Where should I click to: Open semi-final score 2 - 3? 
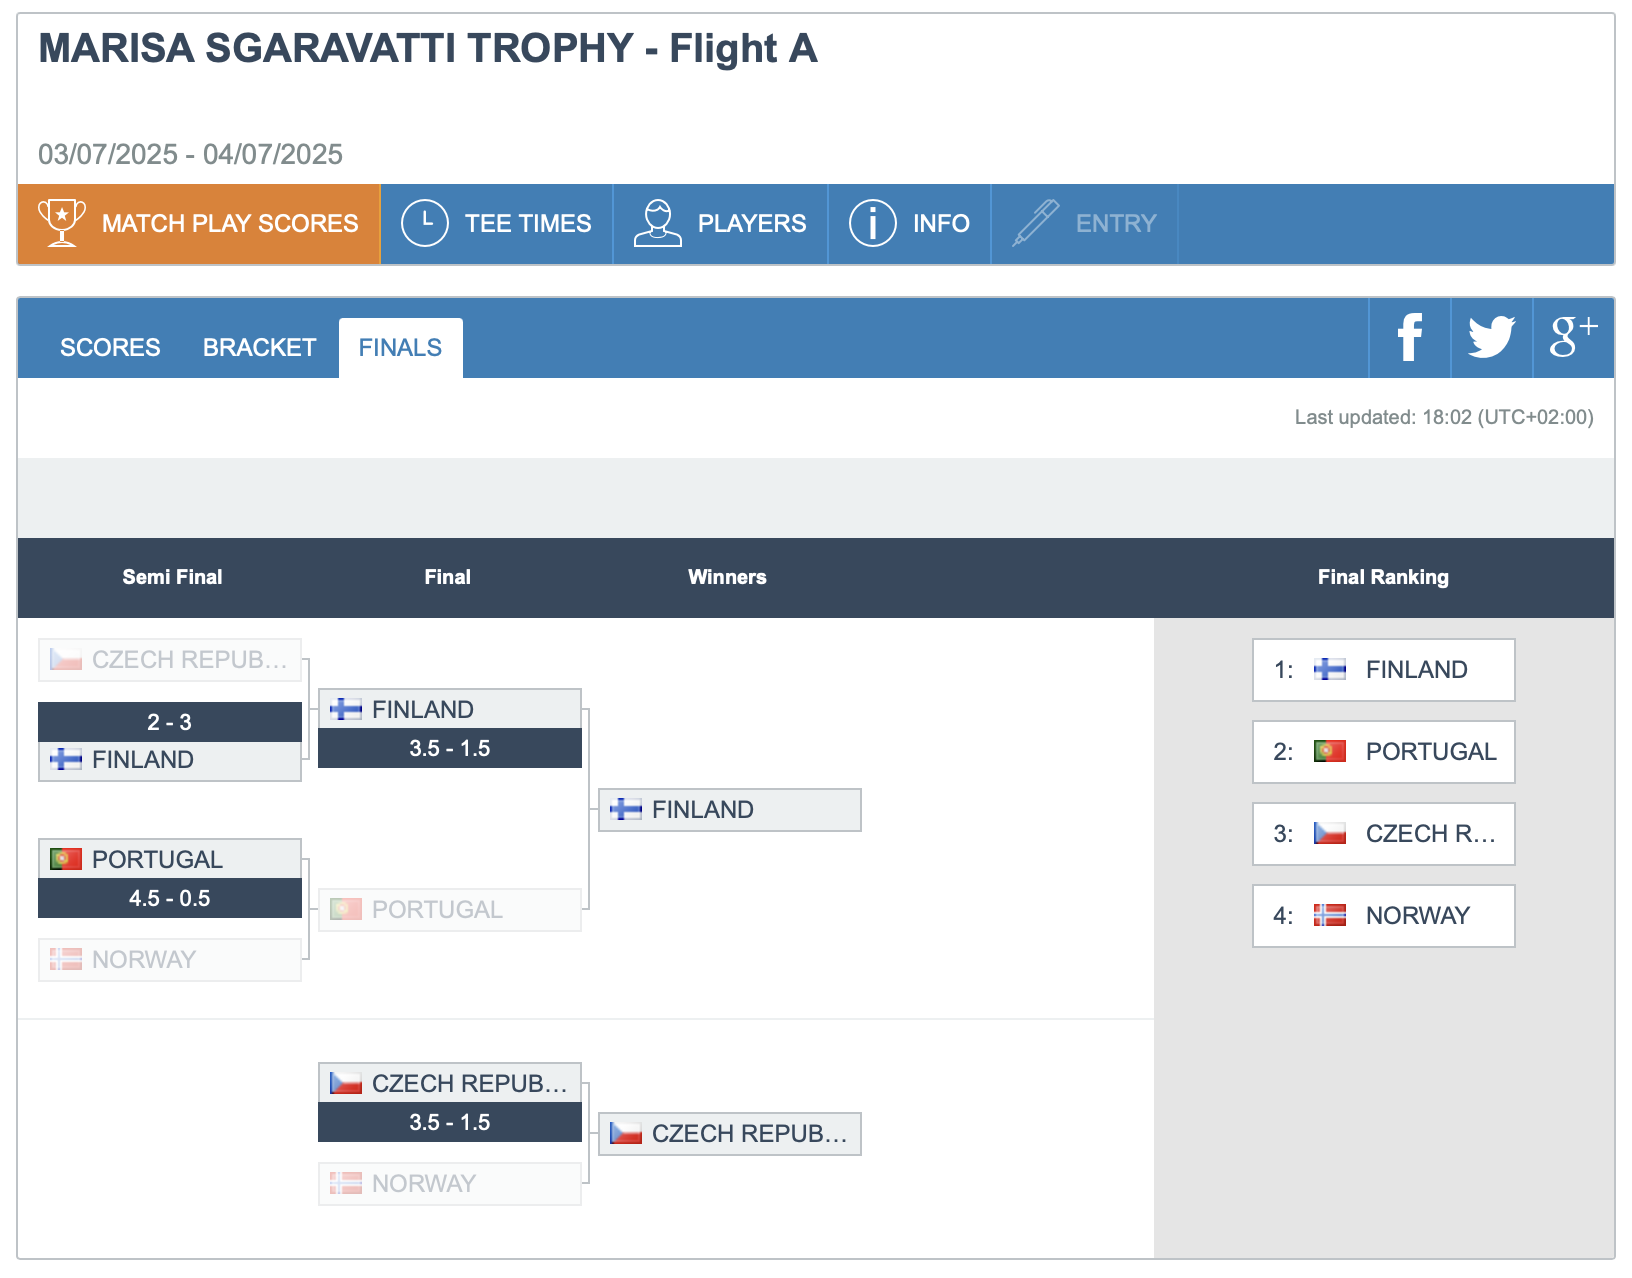[170, 722]
